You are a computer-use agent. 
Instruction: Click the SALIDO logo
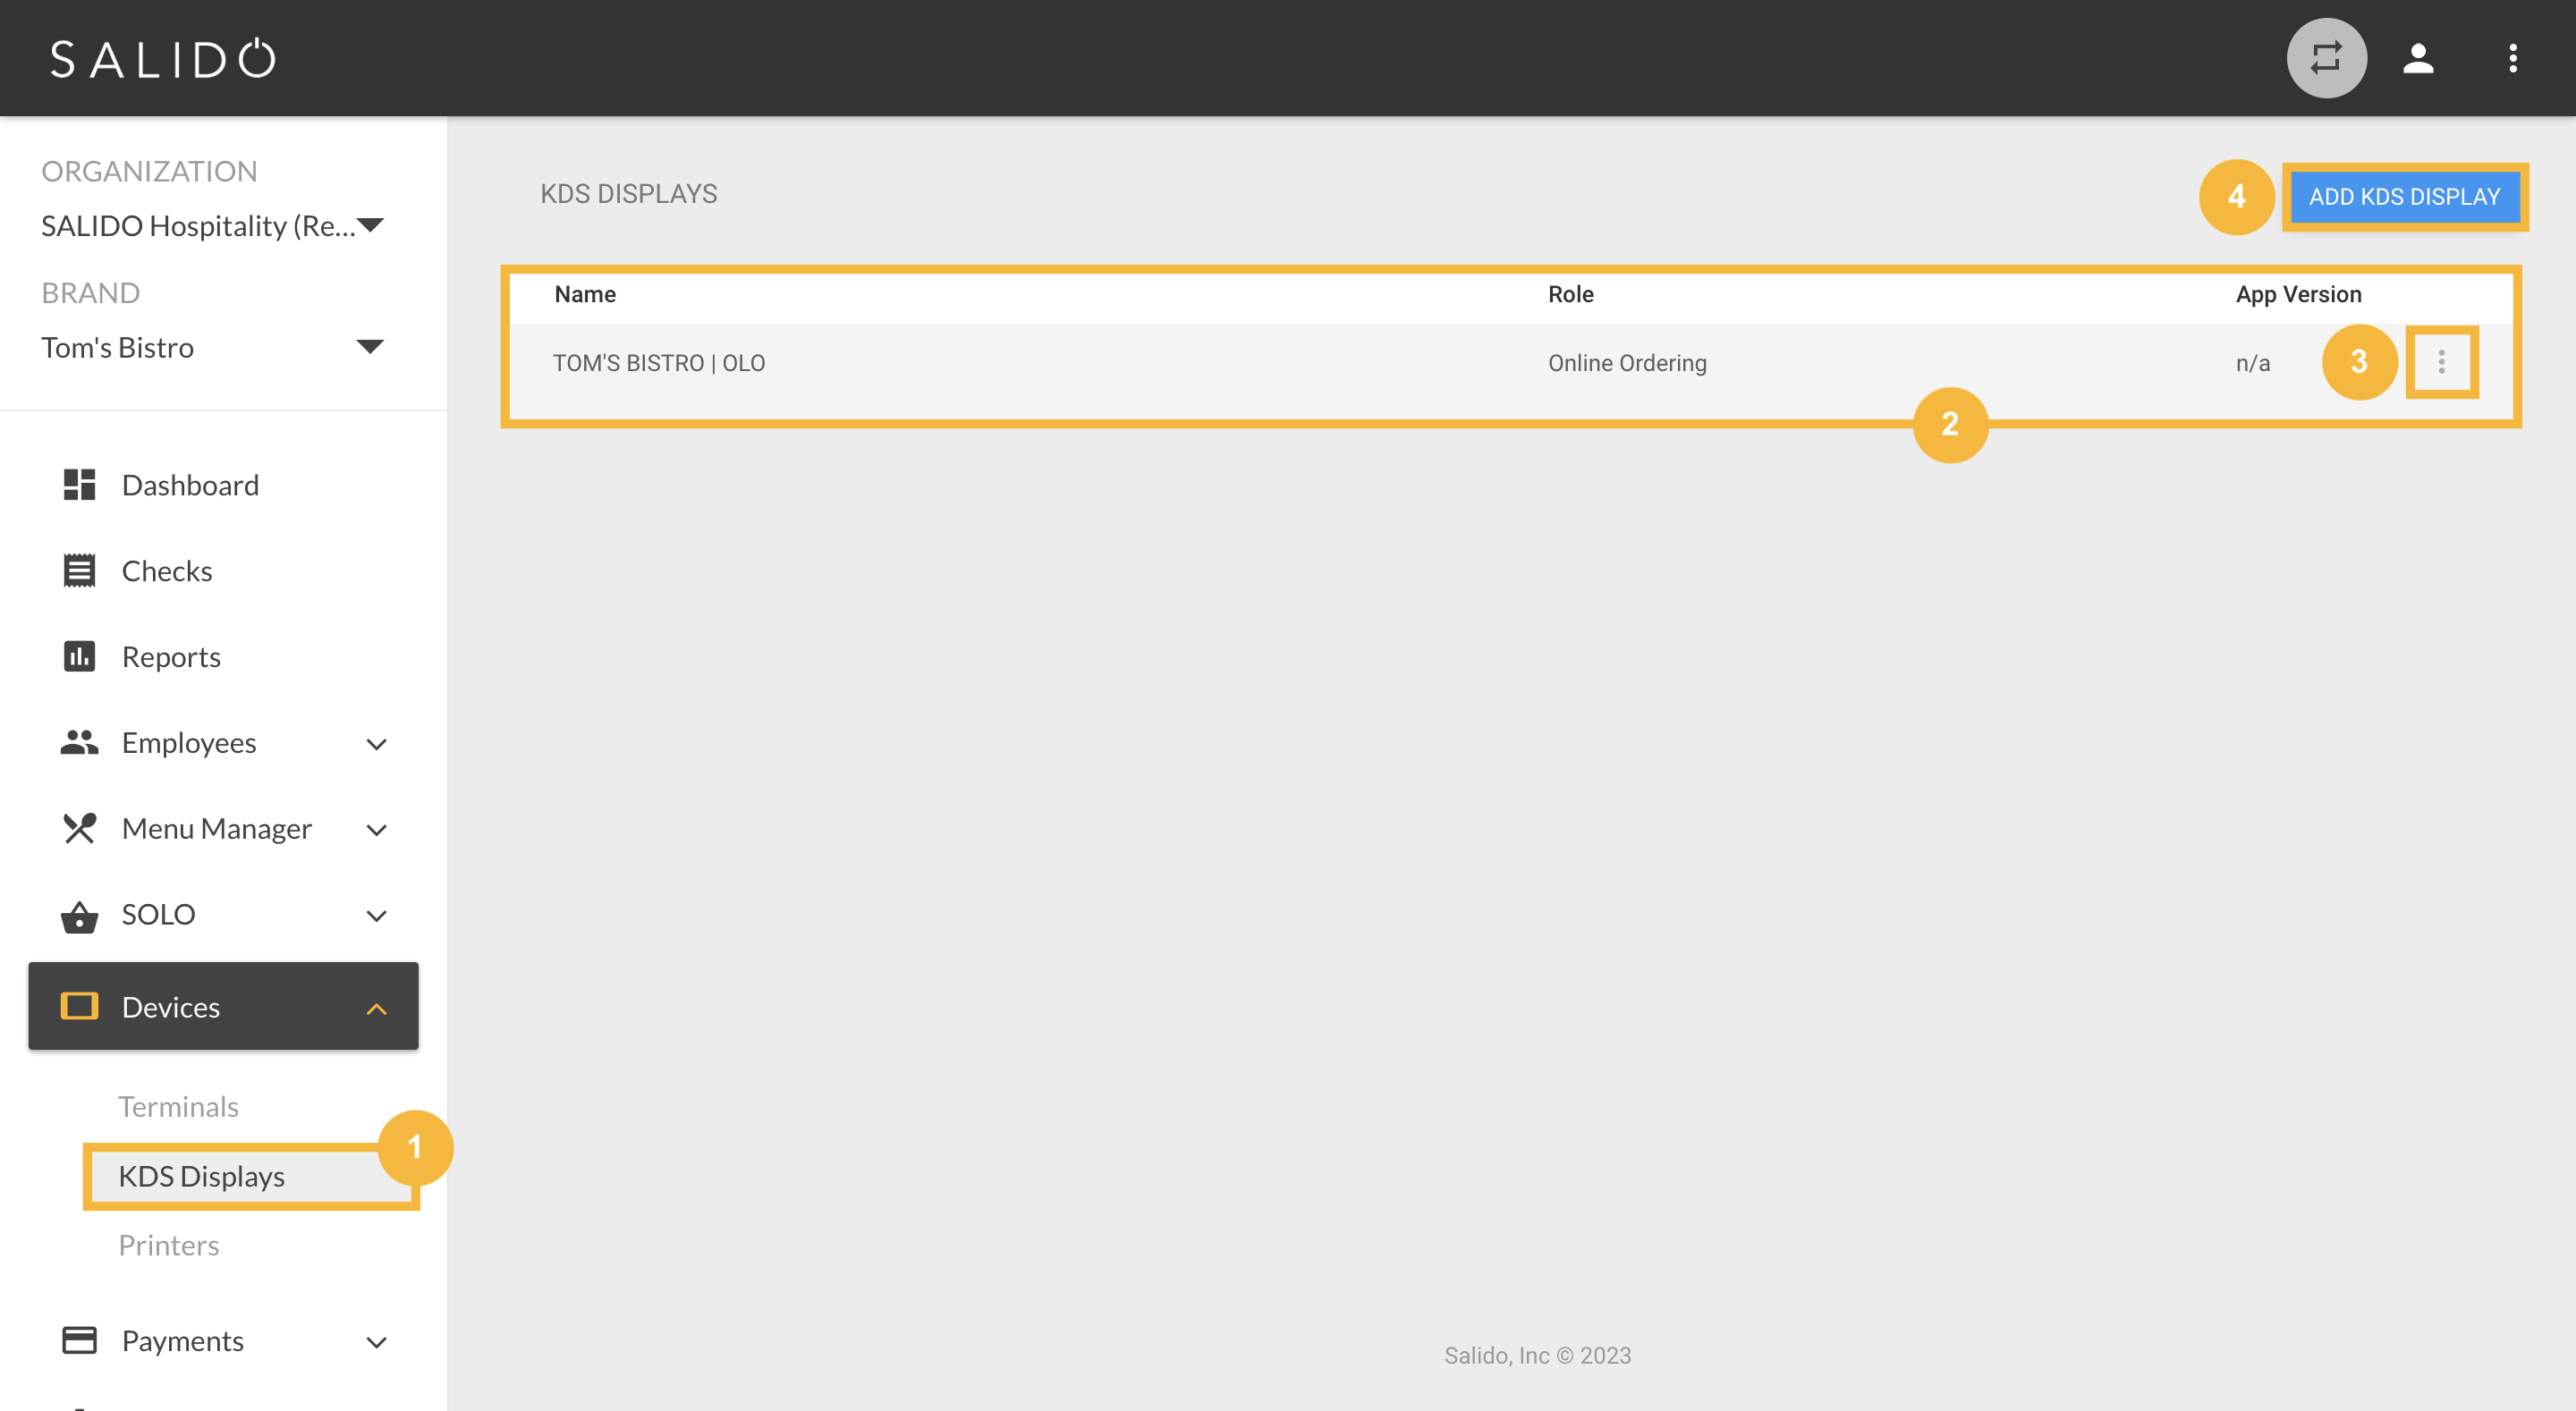coord(163,59)
